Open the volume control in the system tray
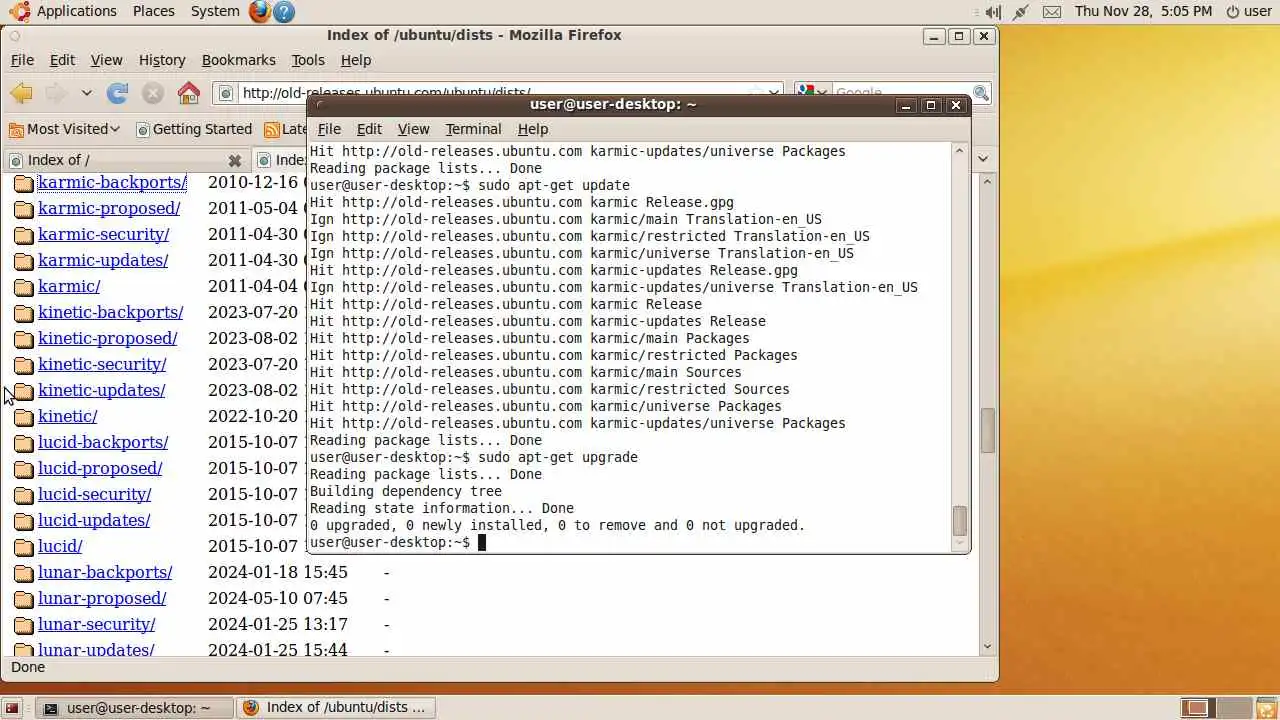 [992, 12]
